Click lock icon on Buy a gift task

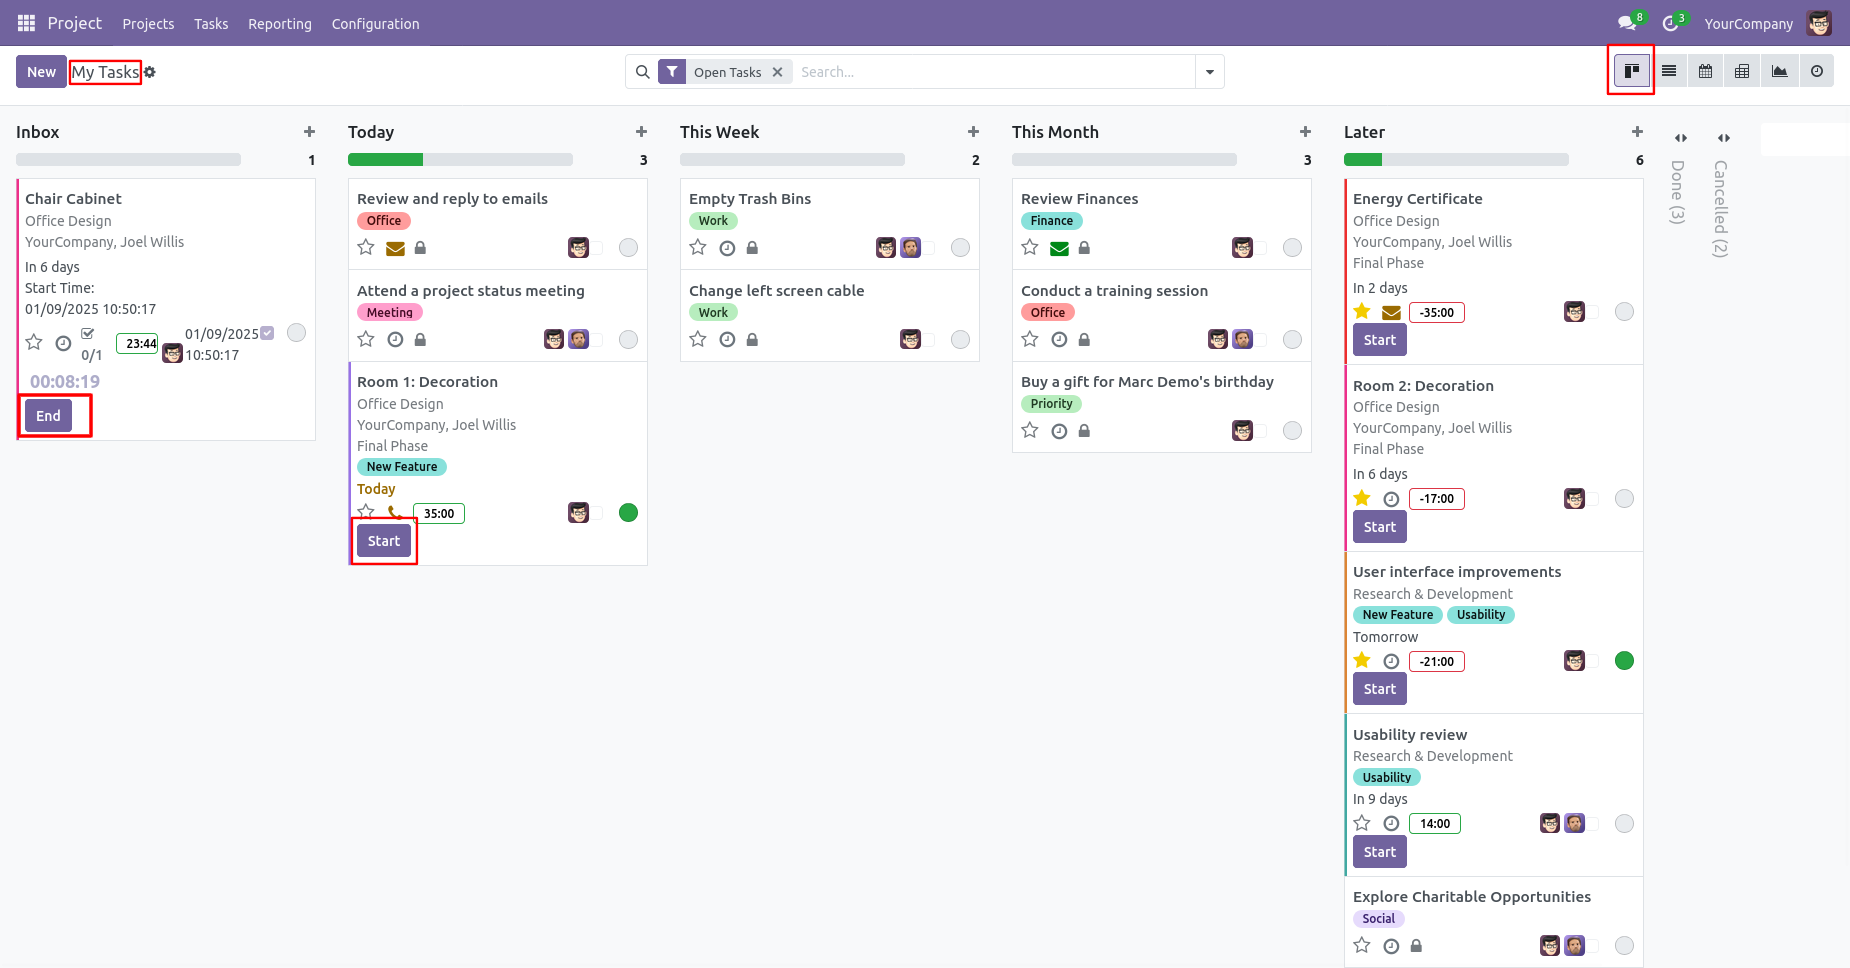coord(1084,431)
